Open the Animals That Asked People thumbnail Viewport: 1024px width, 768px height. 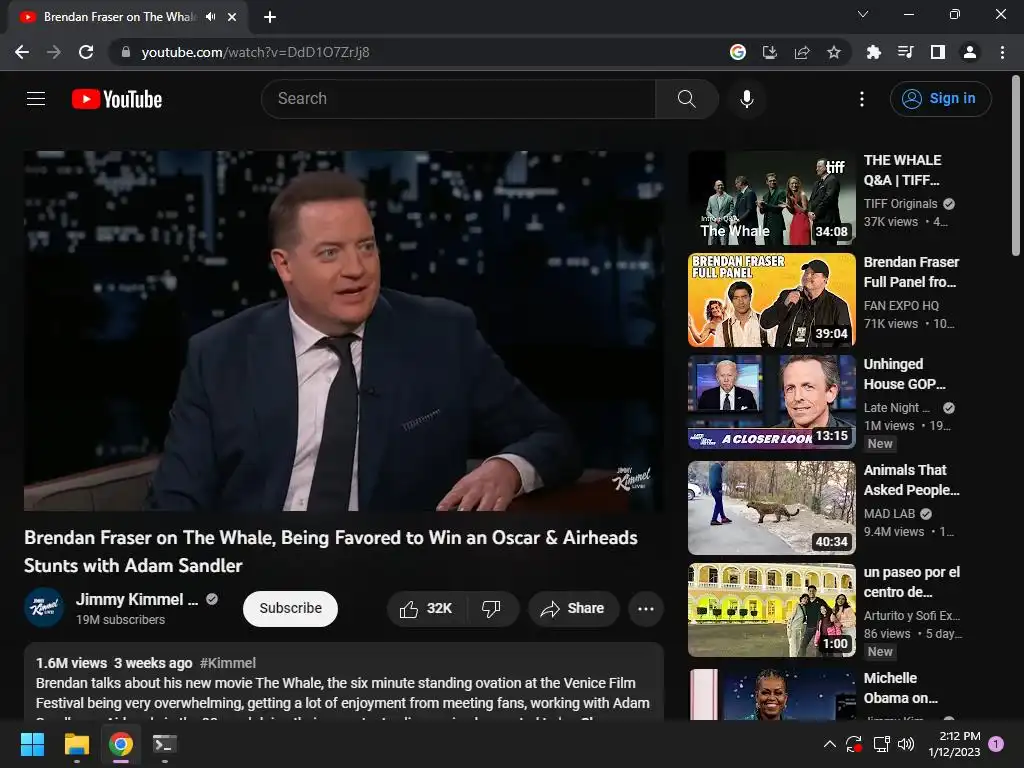pos(772,508)
